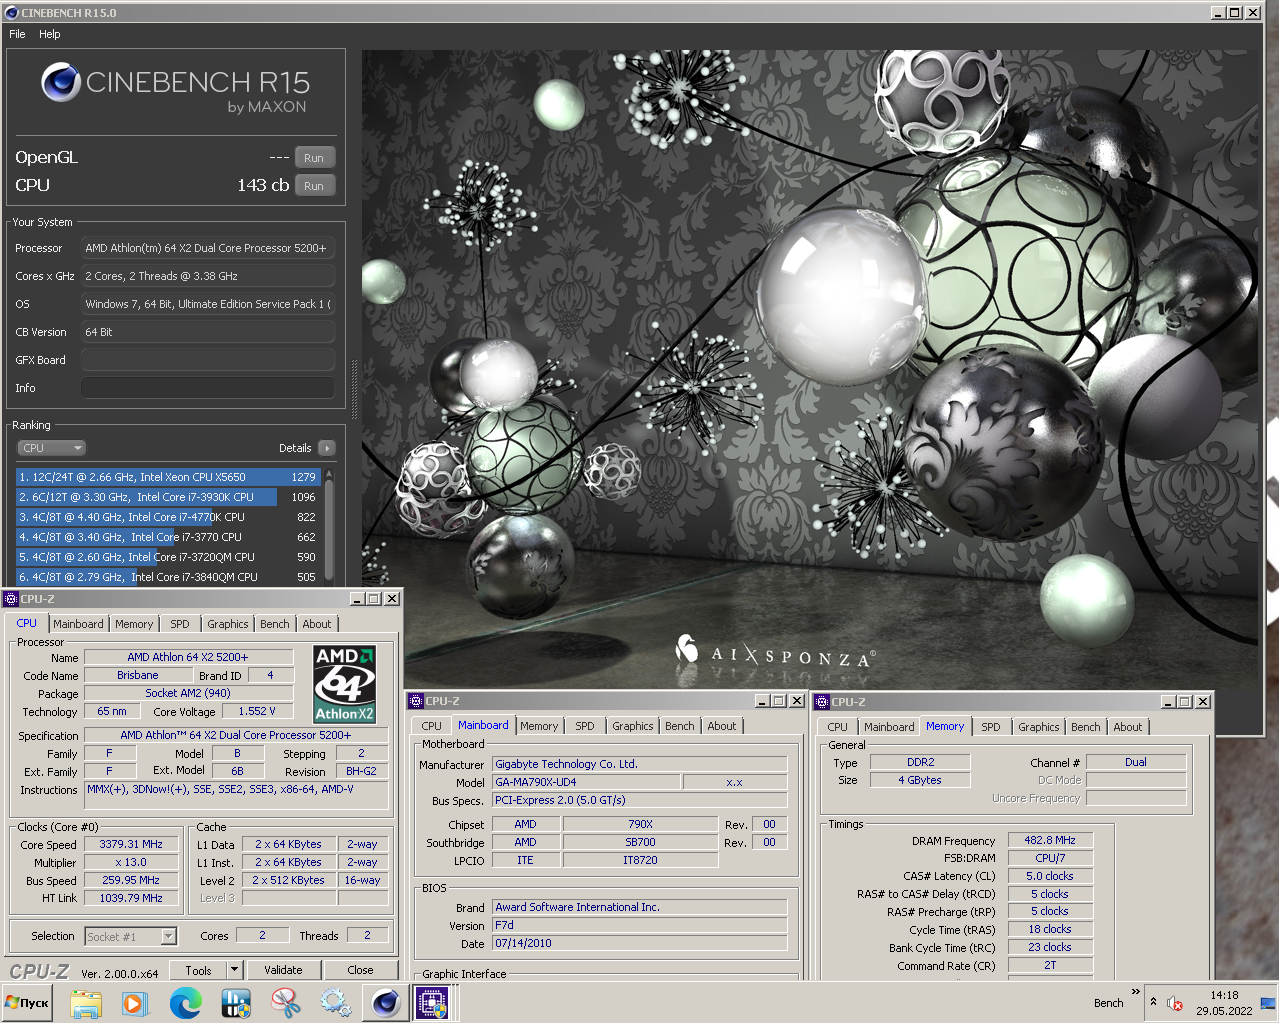Select CPU tab in Mainboard CPU-Z window
This screenshot has width=1279, height=1023.
(x=431, y=726)
